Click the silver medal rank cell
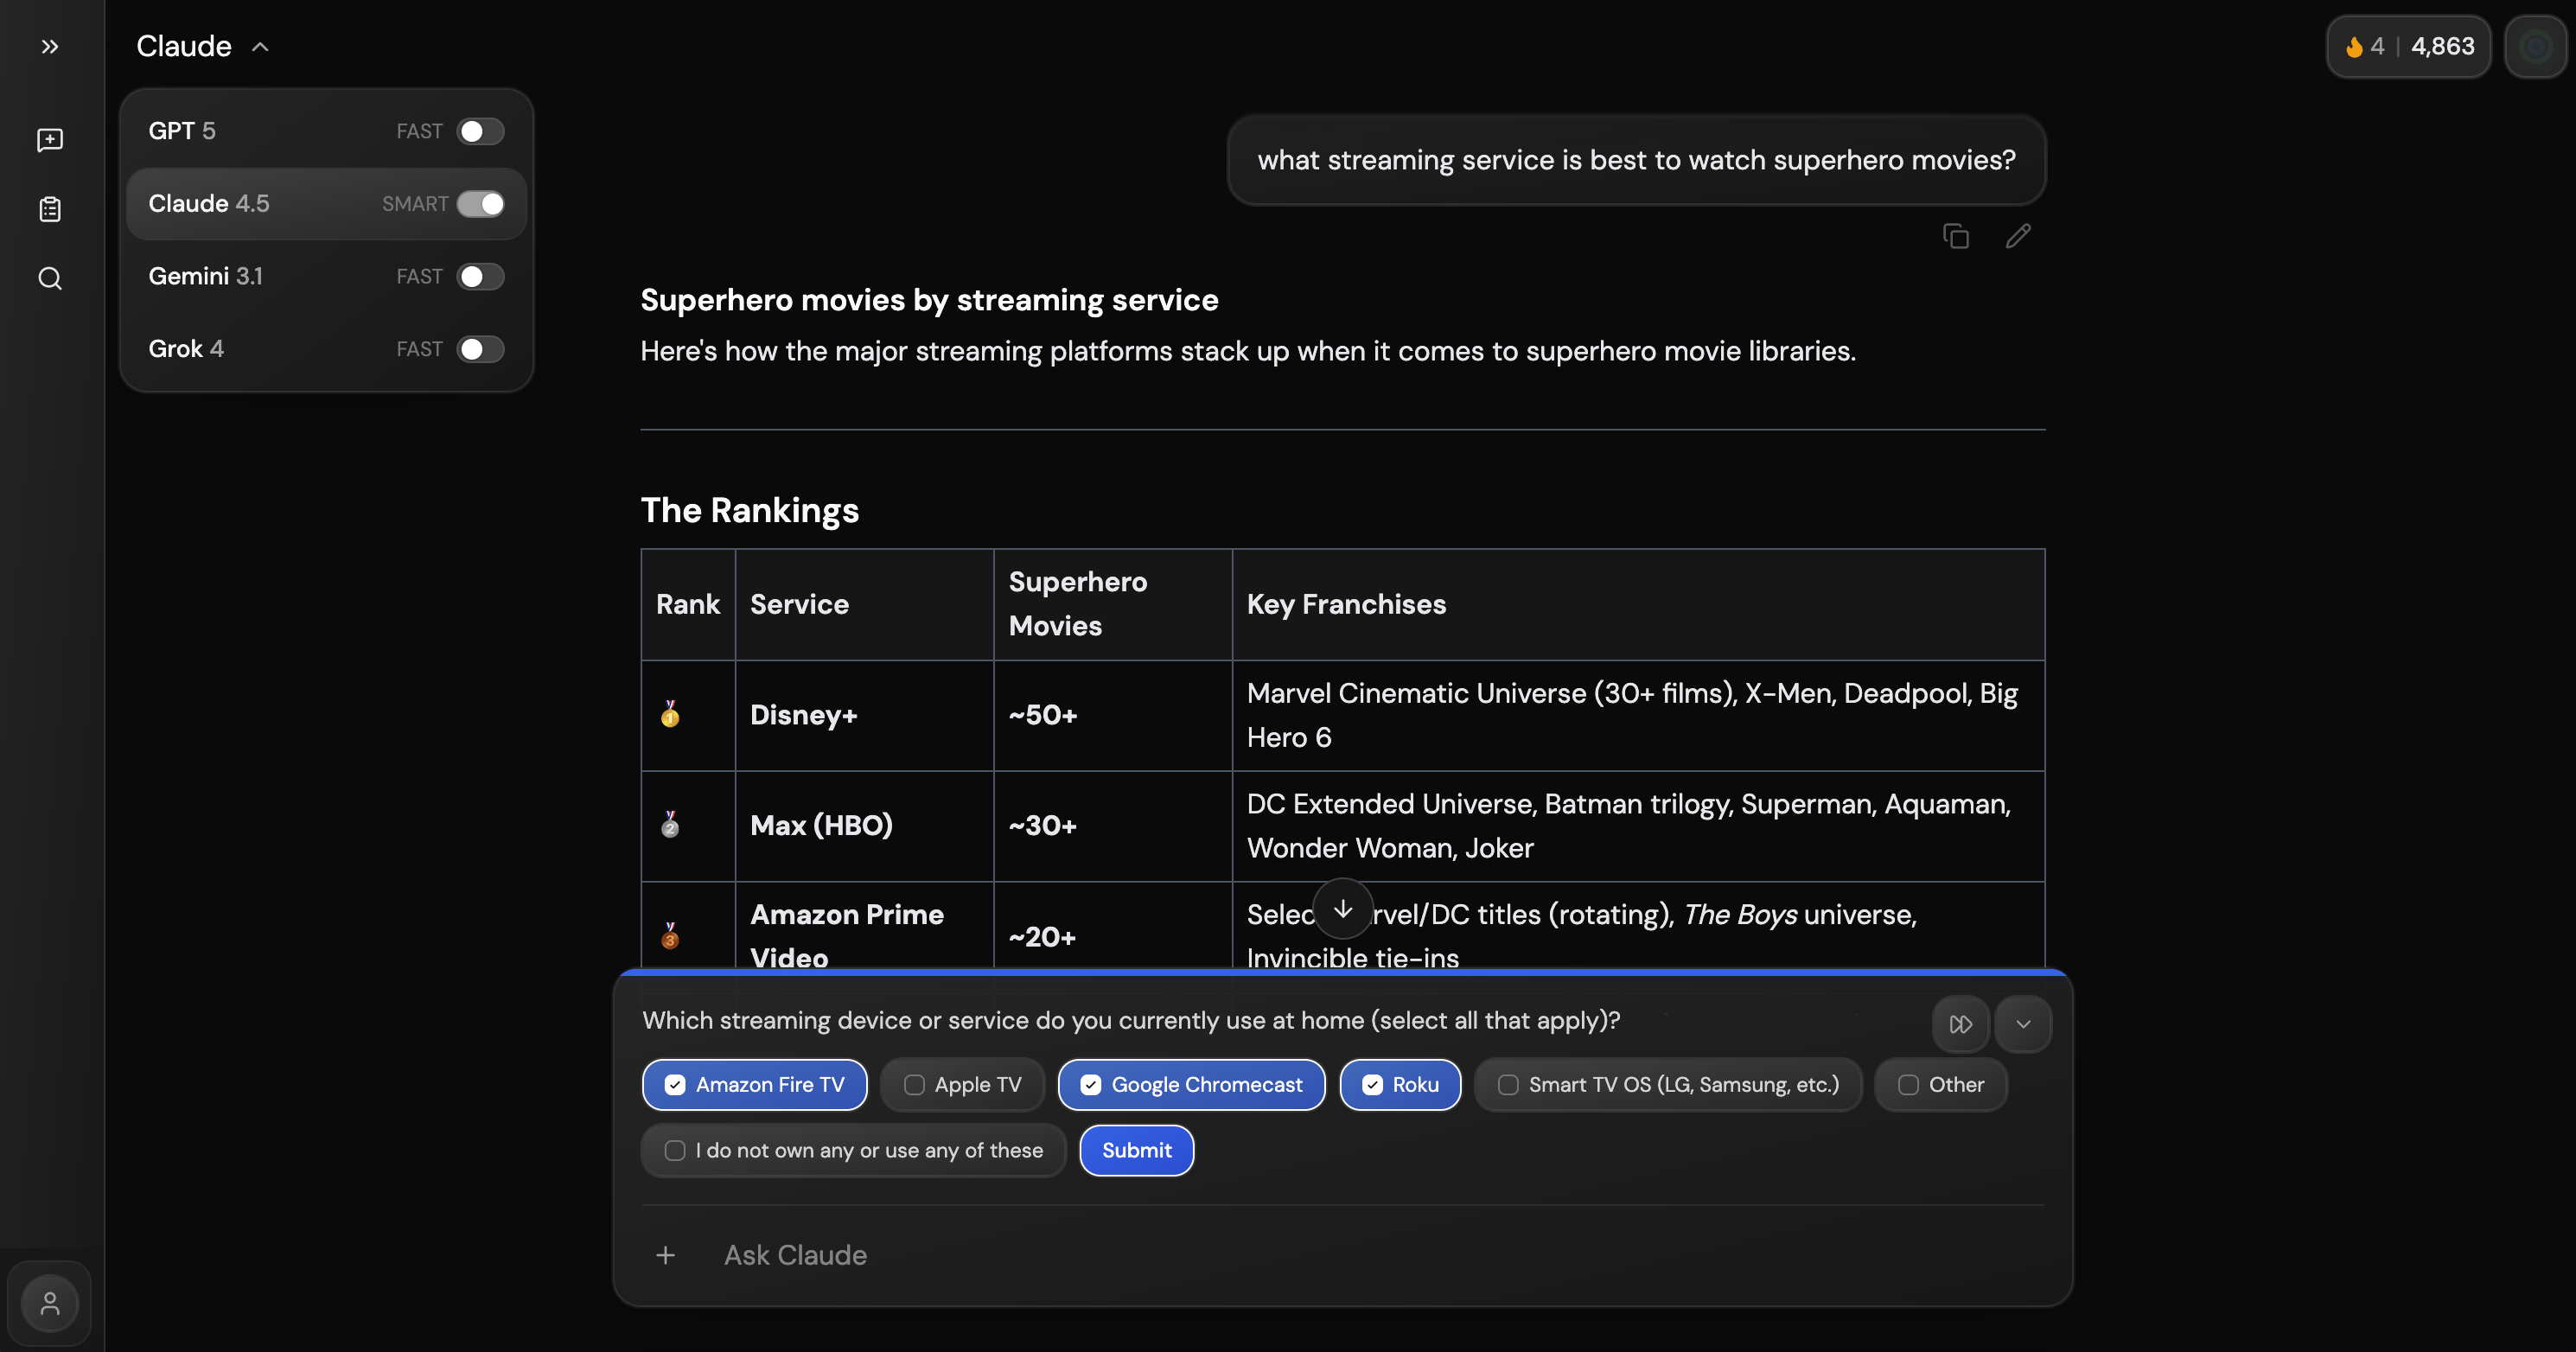Image resolution: width=2576 pixels, height=1352 pixels. coord(688,826)
